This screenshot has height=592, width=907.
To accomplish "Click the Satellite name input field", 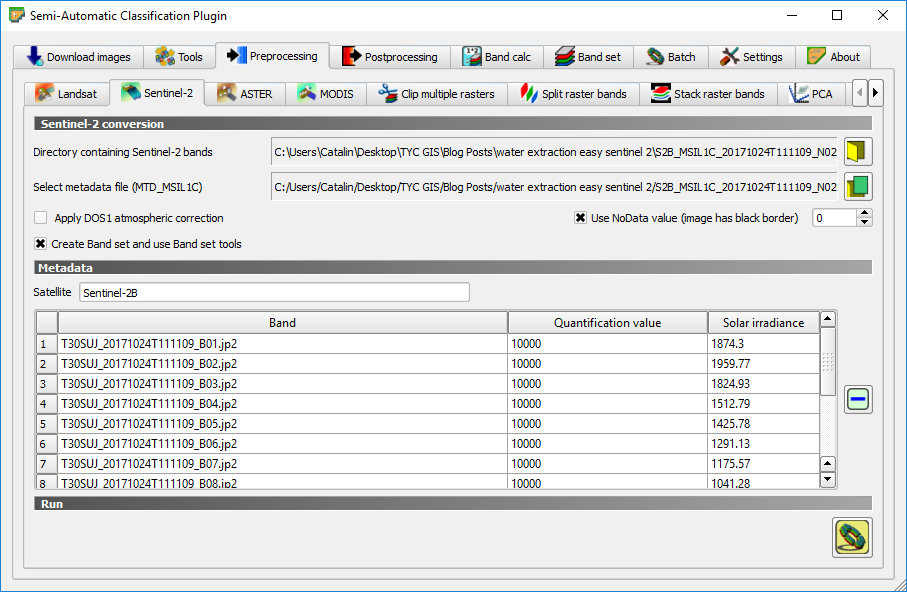I will (x=273, y=293).
